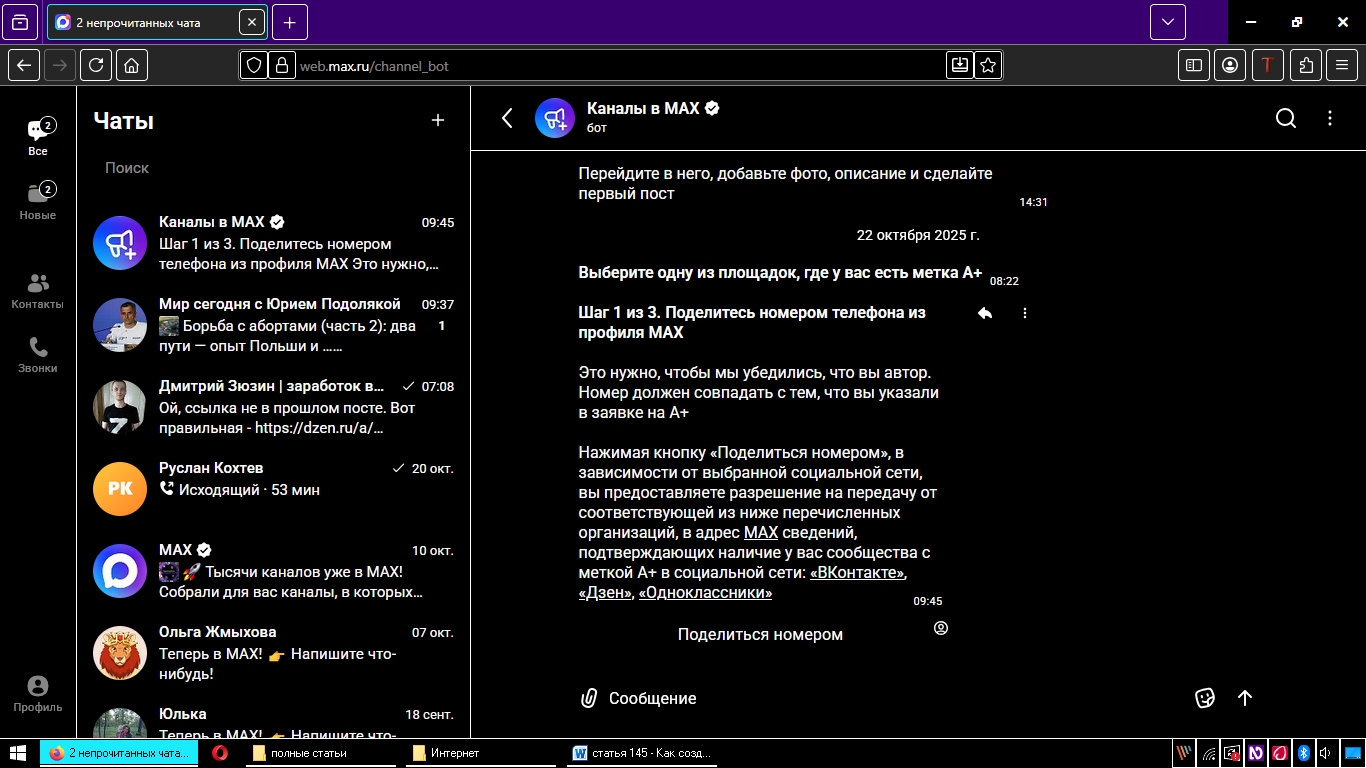
Task: Start a new chat with plus icon
Action: (437, 120)
